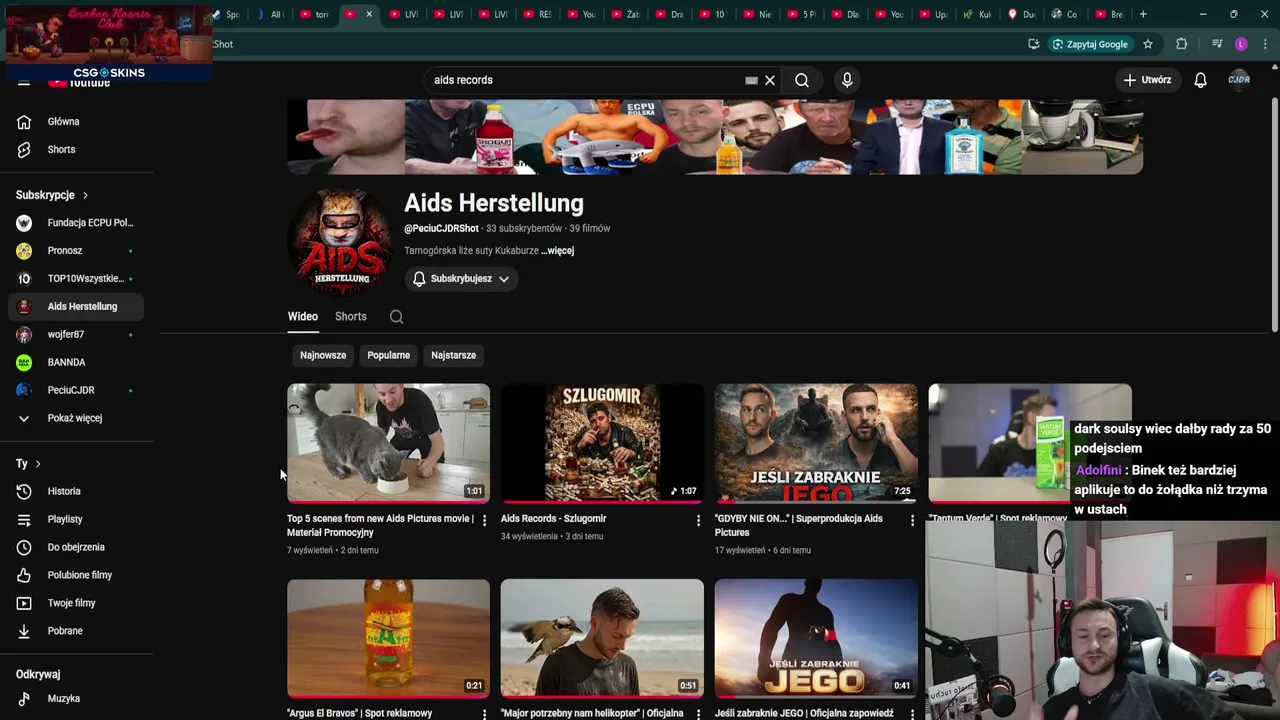The image size is (1280, 720).
Task: Play the beach bird thumbnail 0:51
Action: tap(602, 638)
